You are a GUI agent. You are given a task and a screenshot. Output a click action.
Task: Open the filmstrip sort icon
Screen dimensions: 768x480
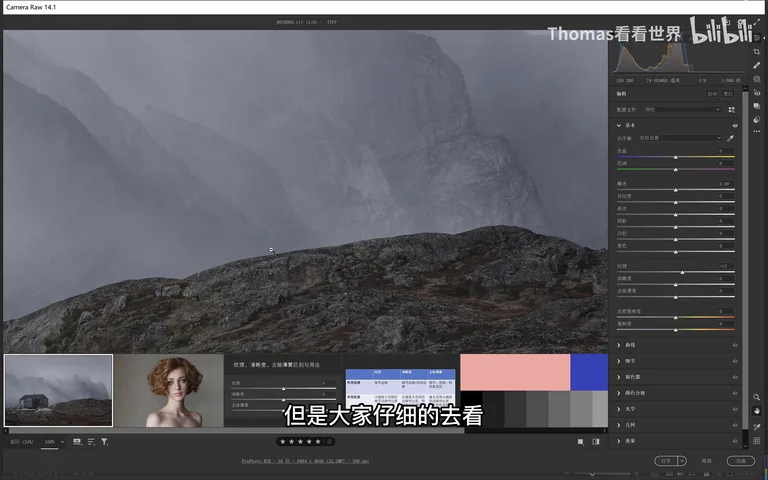coord(91,442)
